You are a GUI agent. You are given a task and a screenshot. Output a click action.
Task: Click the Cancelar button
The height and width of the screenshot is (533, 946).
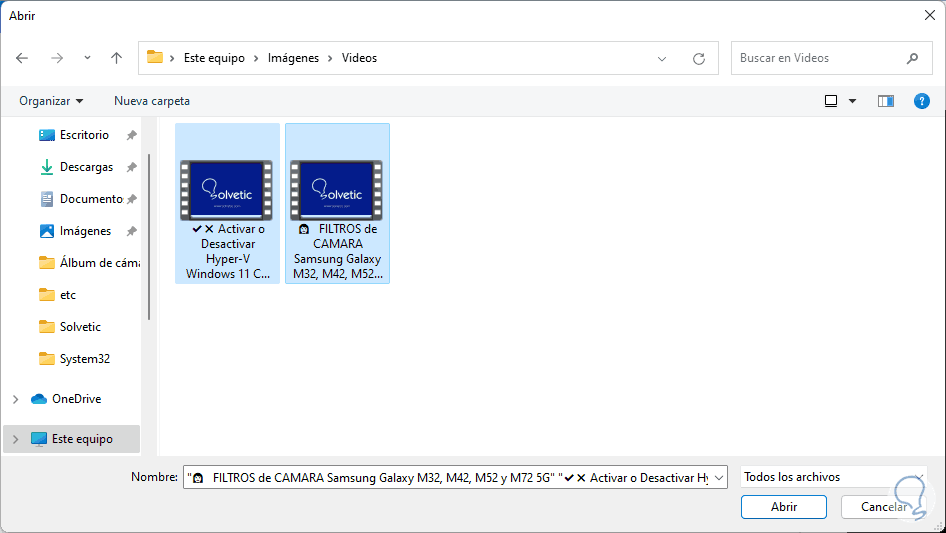pyautogui.click(x=883, y=507)
